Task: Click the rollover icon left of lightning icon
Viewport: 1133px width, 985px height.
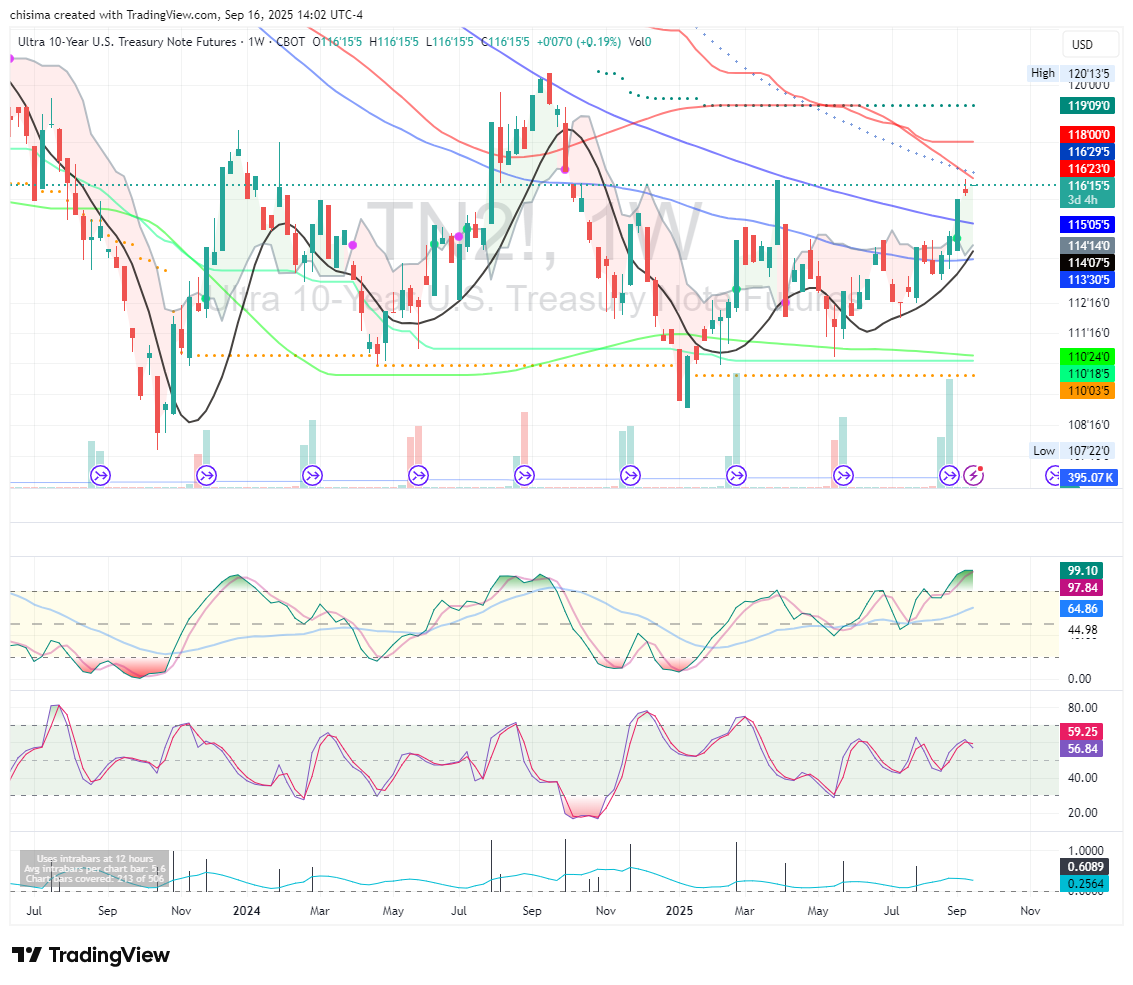Action: tap(949, 475)
